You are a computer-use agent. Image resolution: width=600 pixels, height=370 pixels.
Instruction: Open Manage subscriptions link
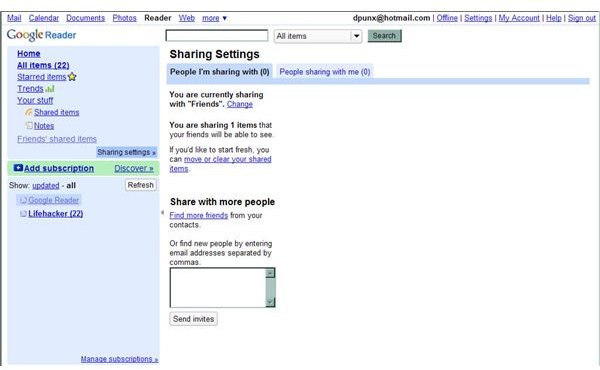click(x=119, y=359)
